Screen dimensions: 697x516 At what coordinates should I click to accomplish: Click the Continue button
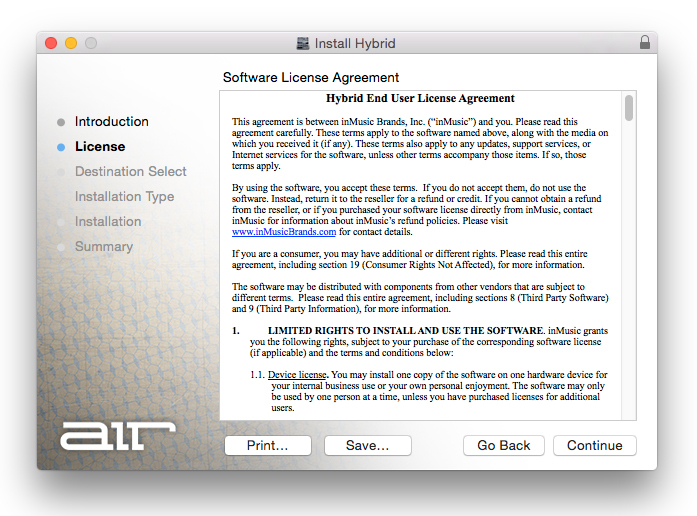(x=594, y=445)
